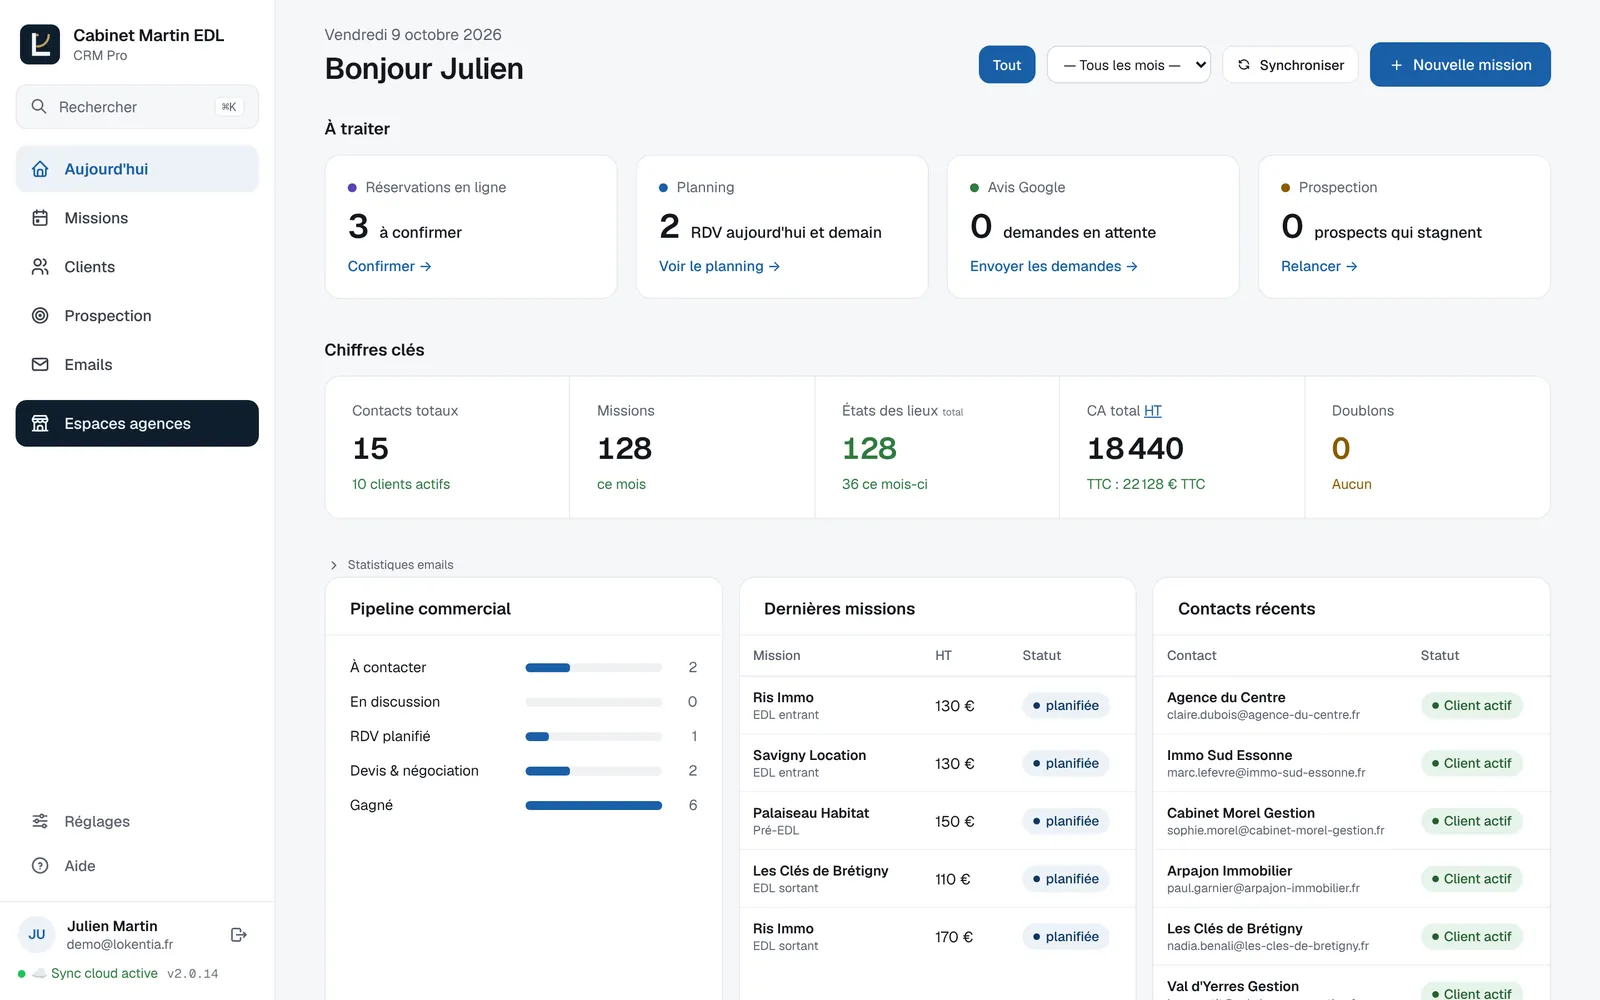Screen dimensions: 1600x1000
Task: Click the À contacter pipeline progress bar
Action: click(x=594, y=667)
